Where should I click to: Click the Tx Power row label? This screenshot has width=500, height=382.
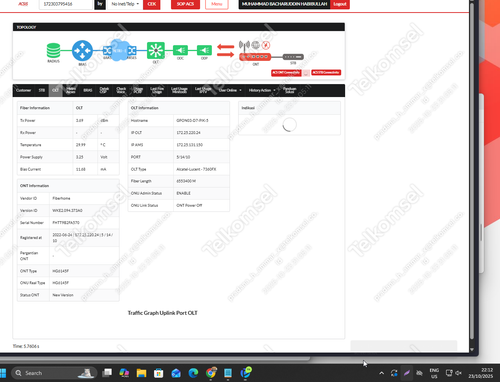tap(28, 121)
